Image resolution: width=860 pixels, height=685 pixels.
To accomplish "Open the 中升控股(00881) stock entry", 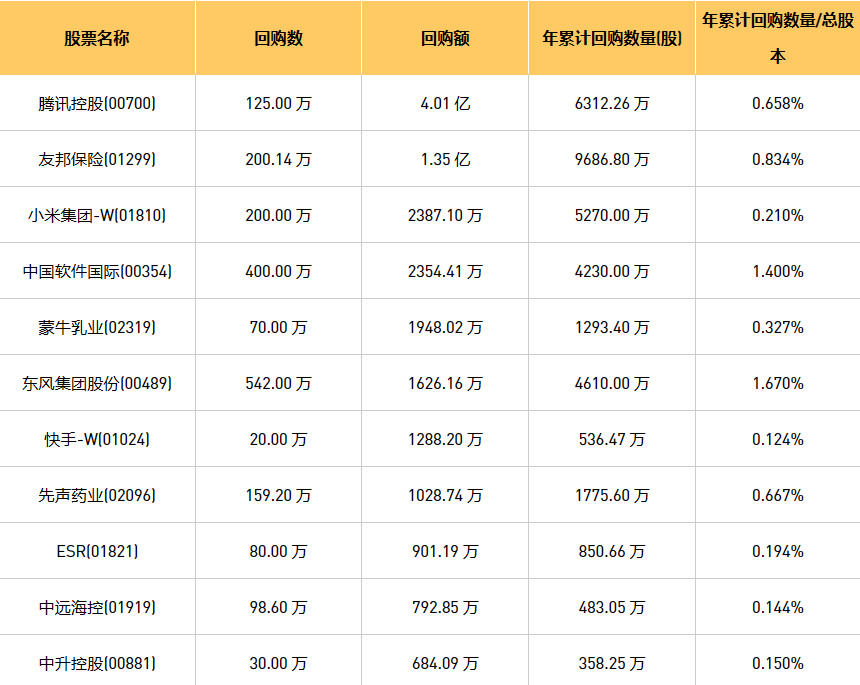I will click(97, 663).
